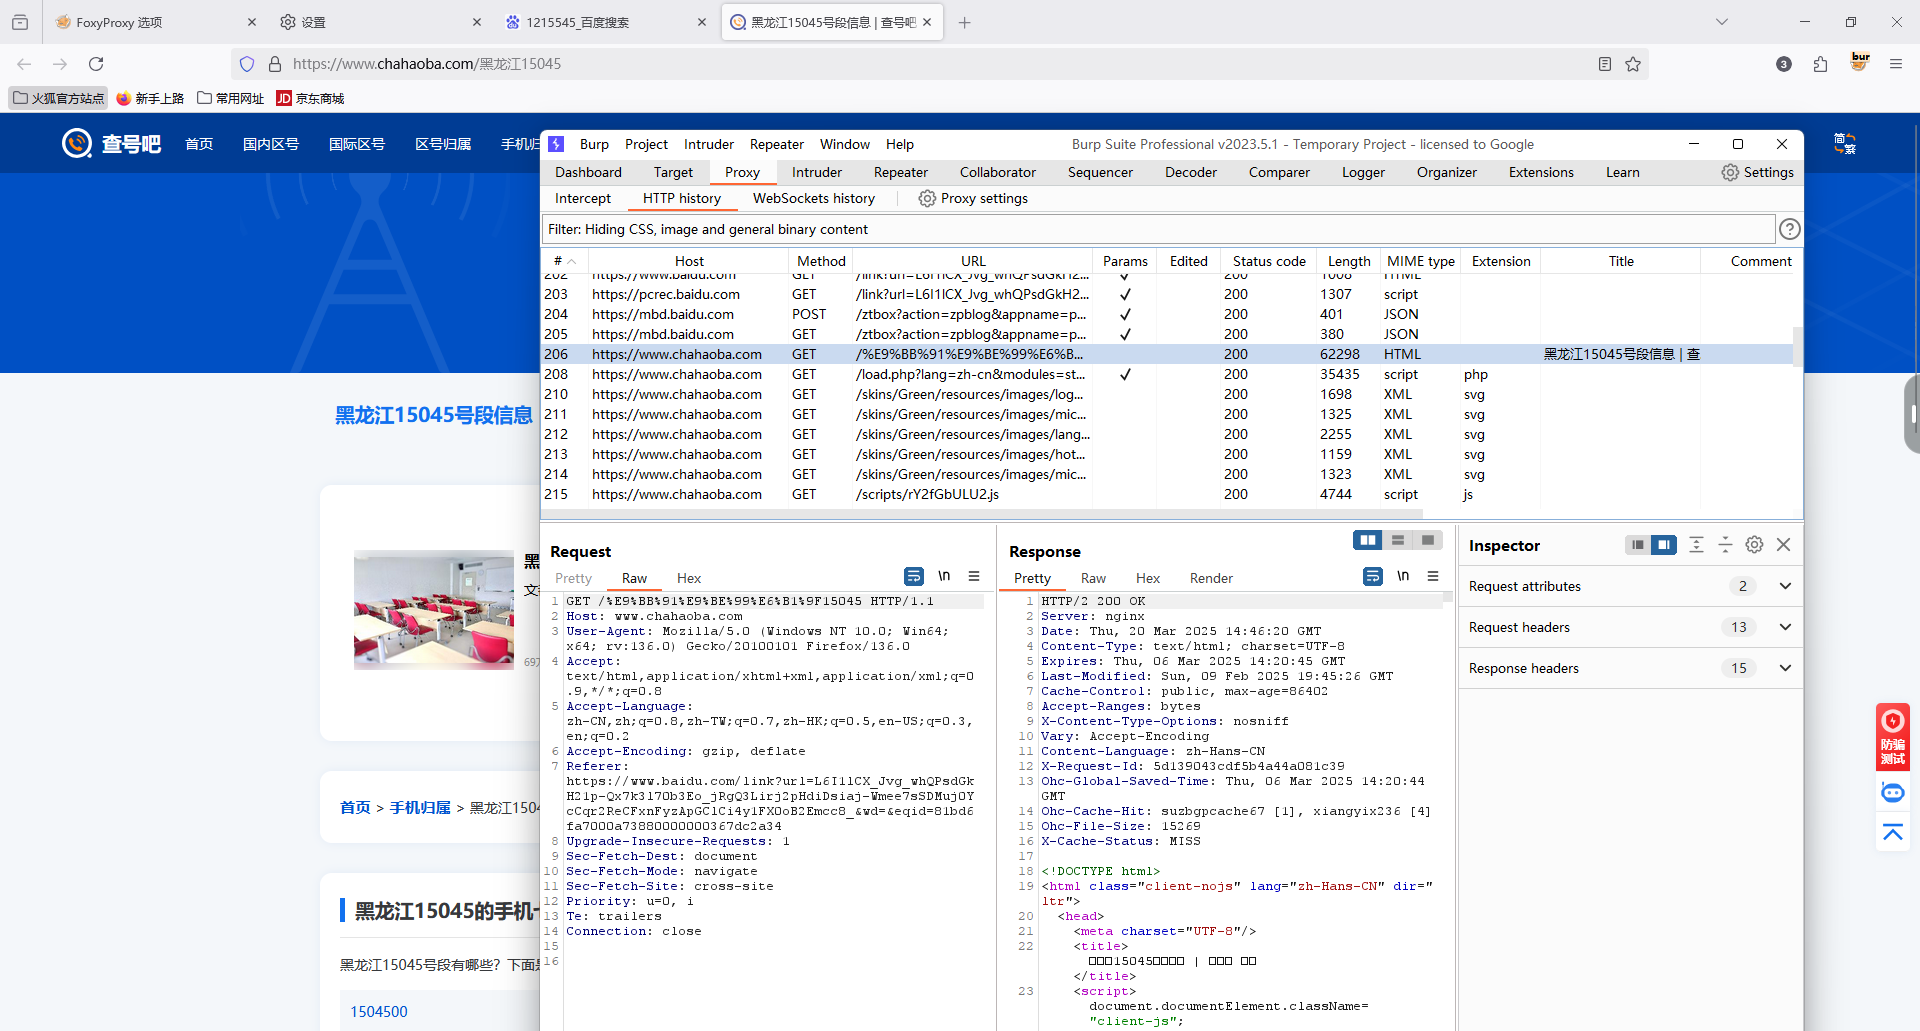The height and width of the screenshot is (1031, 1920).
Task: Open Inspector settings gear
Action: pyautogui.click(x=1754, y=545)
